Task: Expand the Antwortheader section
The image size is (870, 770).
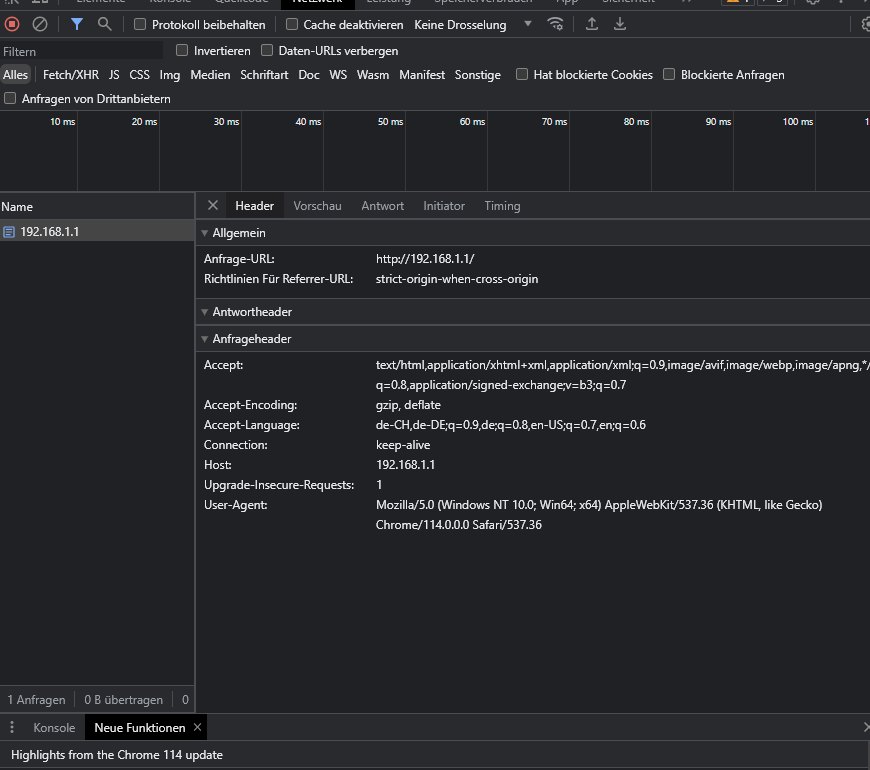Action: point(251,312)
